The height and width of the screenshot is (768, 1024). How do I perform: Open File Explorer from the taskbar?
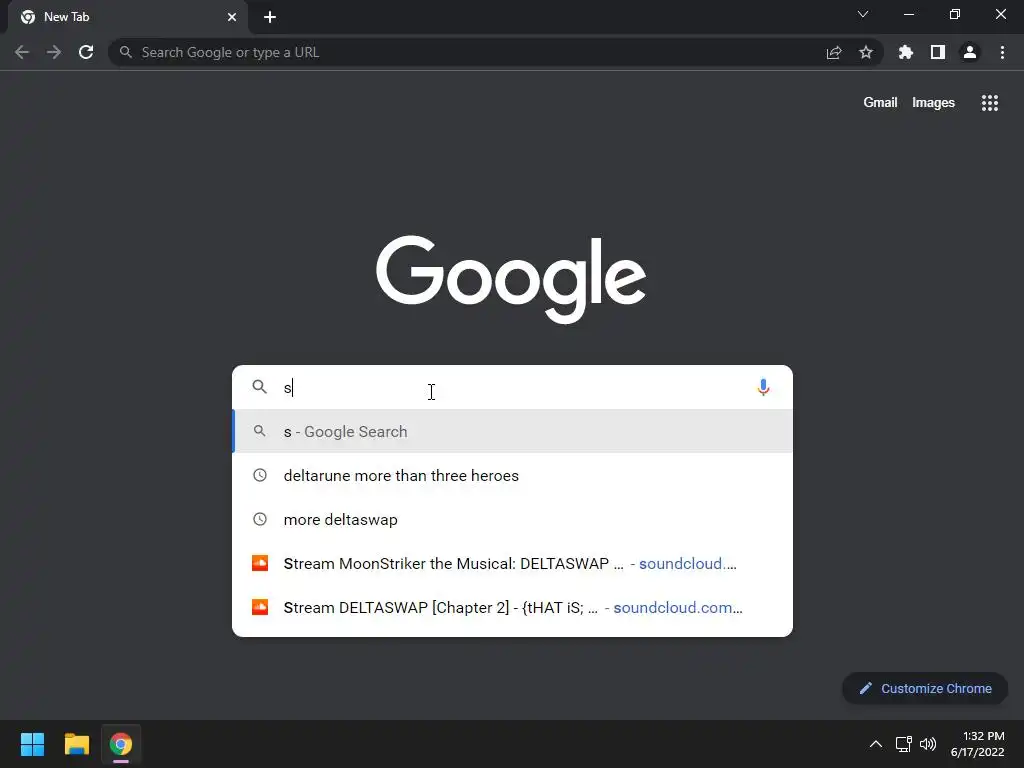(76, 744)
